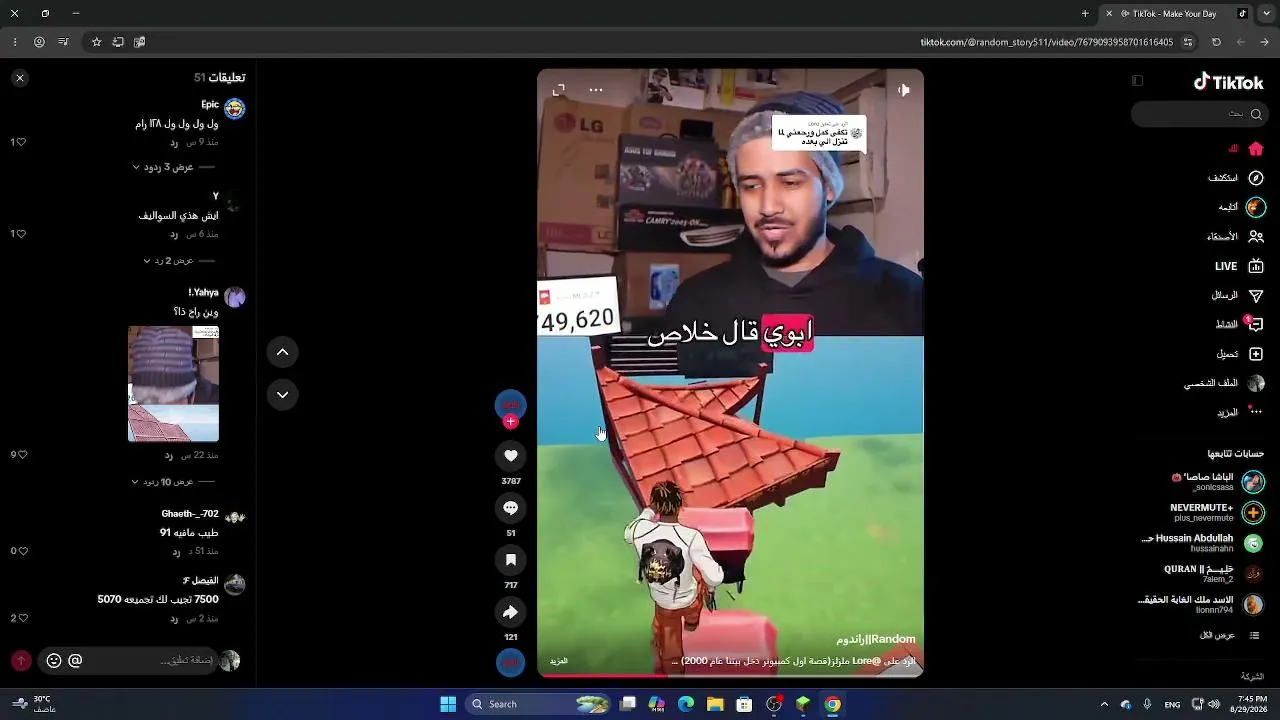The image size is (1280, 720).
Task: Reload the TikTok page
Action: click(x=1216, y=42)
